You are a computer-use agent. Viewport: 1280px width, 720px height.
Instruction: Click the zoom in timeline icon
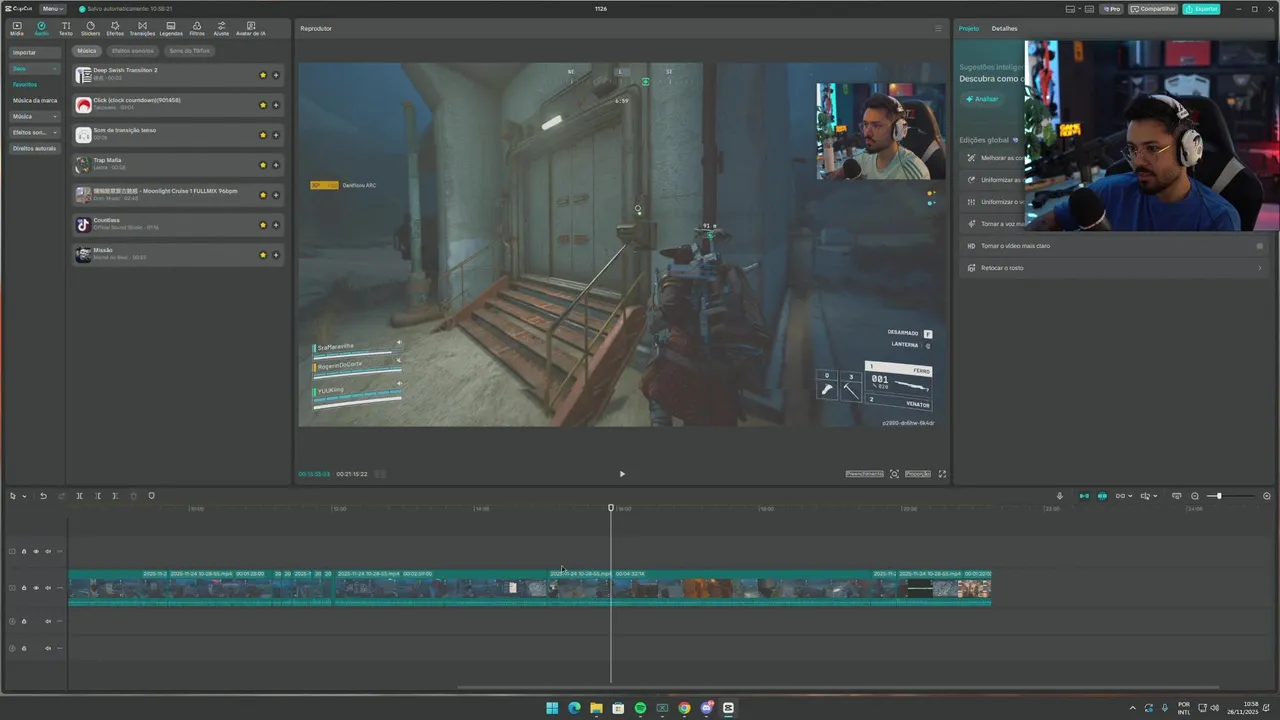point(1267,496)
